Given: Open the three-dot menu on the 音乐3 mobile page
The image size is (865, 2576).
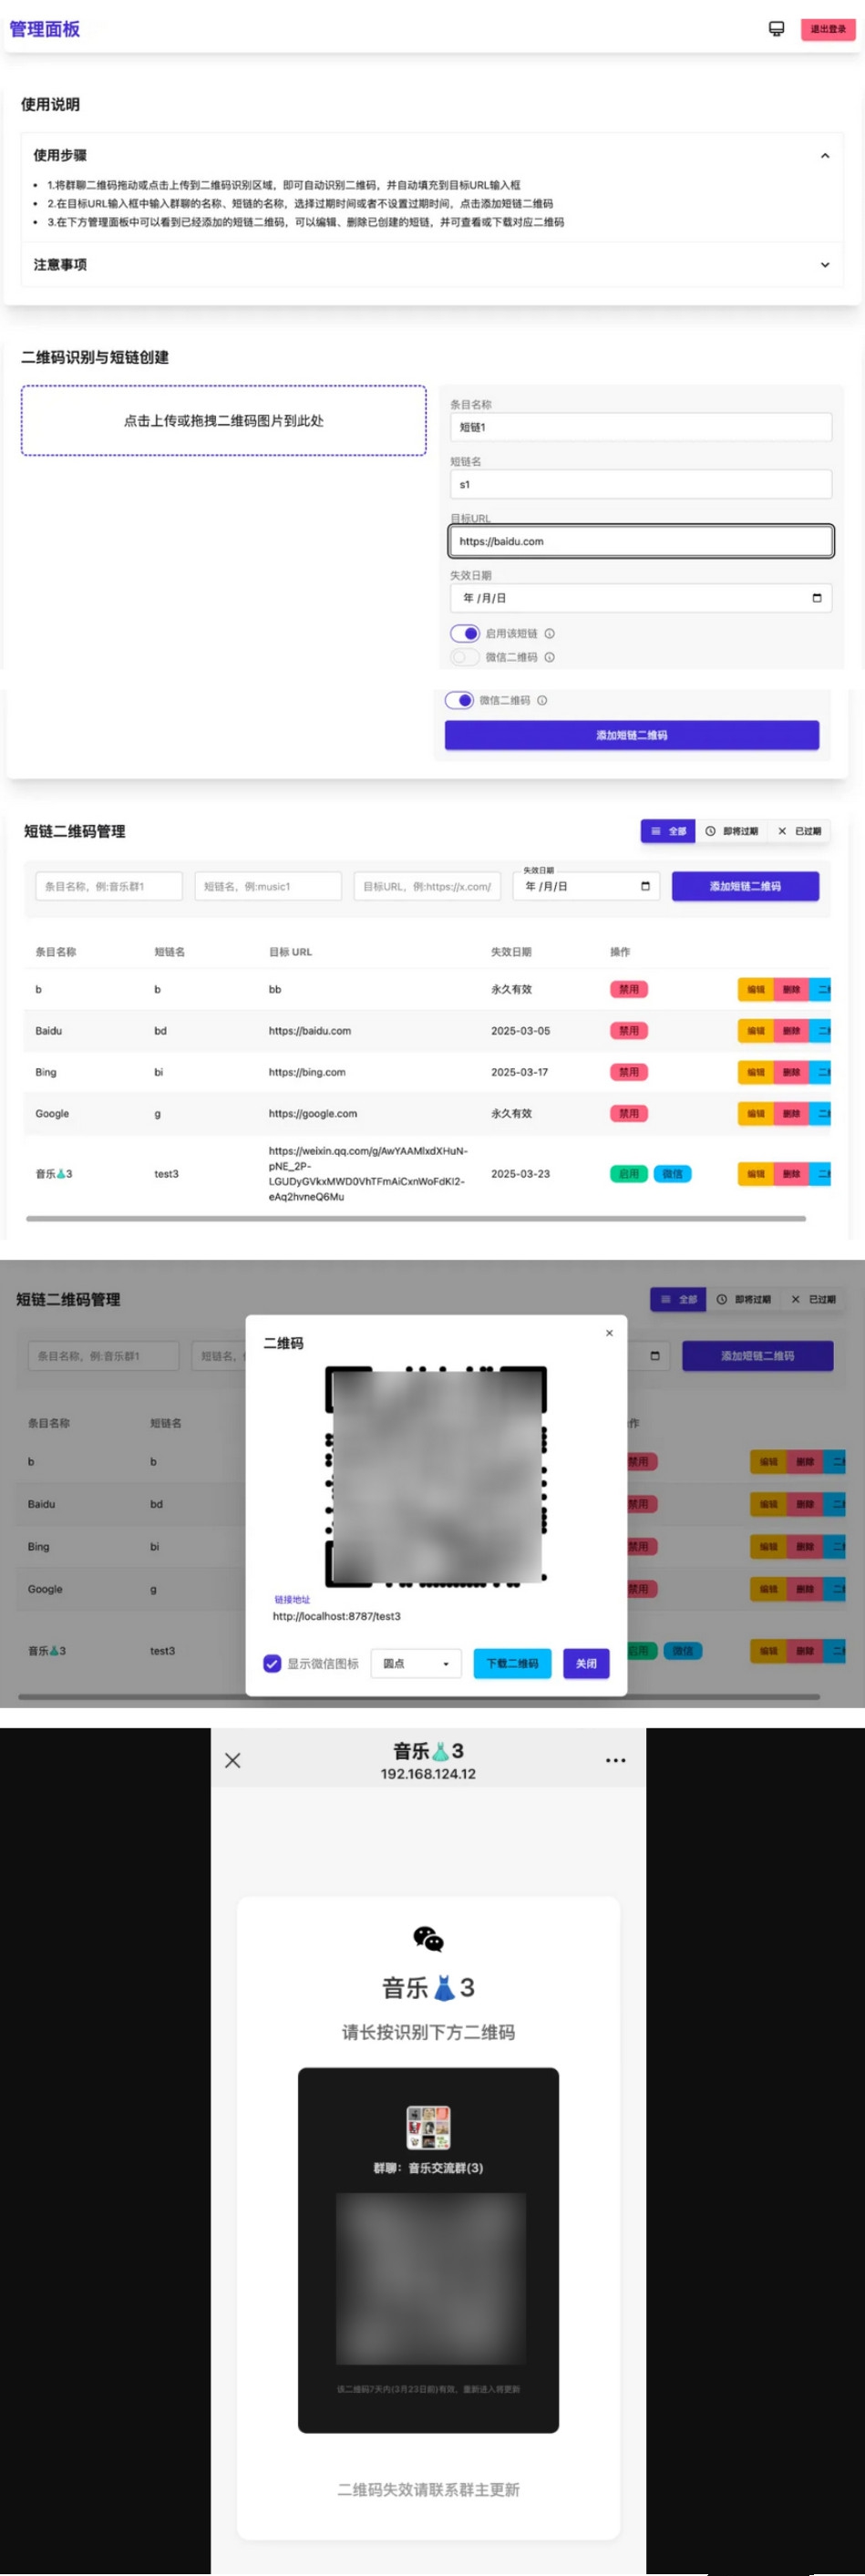Looking at the screenshot, I should click(x=616, y=1760).
